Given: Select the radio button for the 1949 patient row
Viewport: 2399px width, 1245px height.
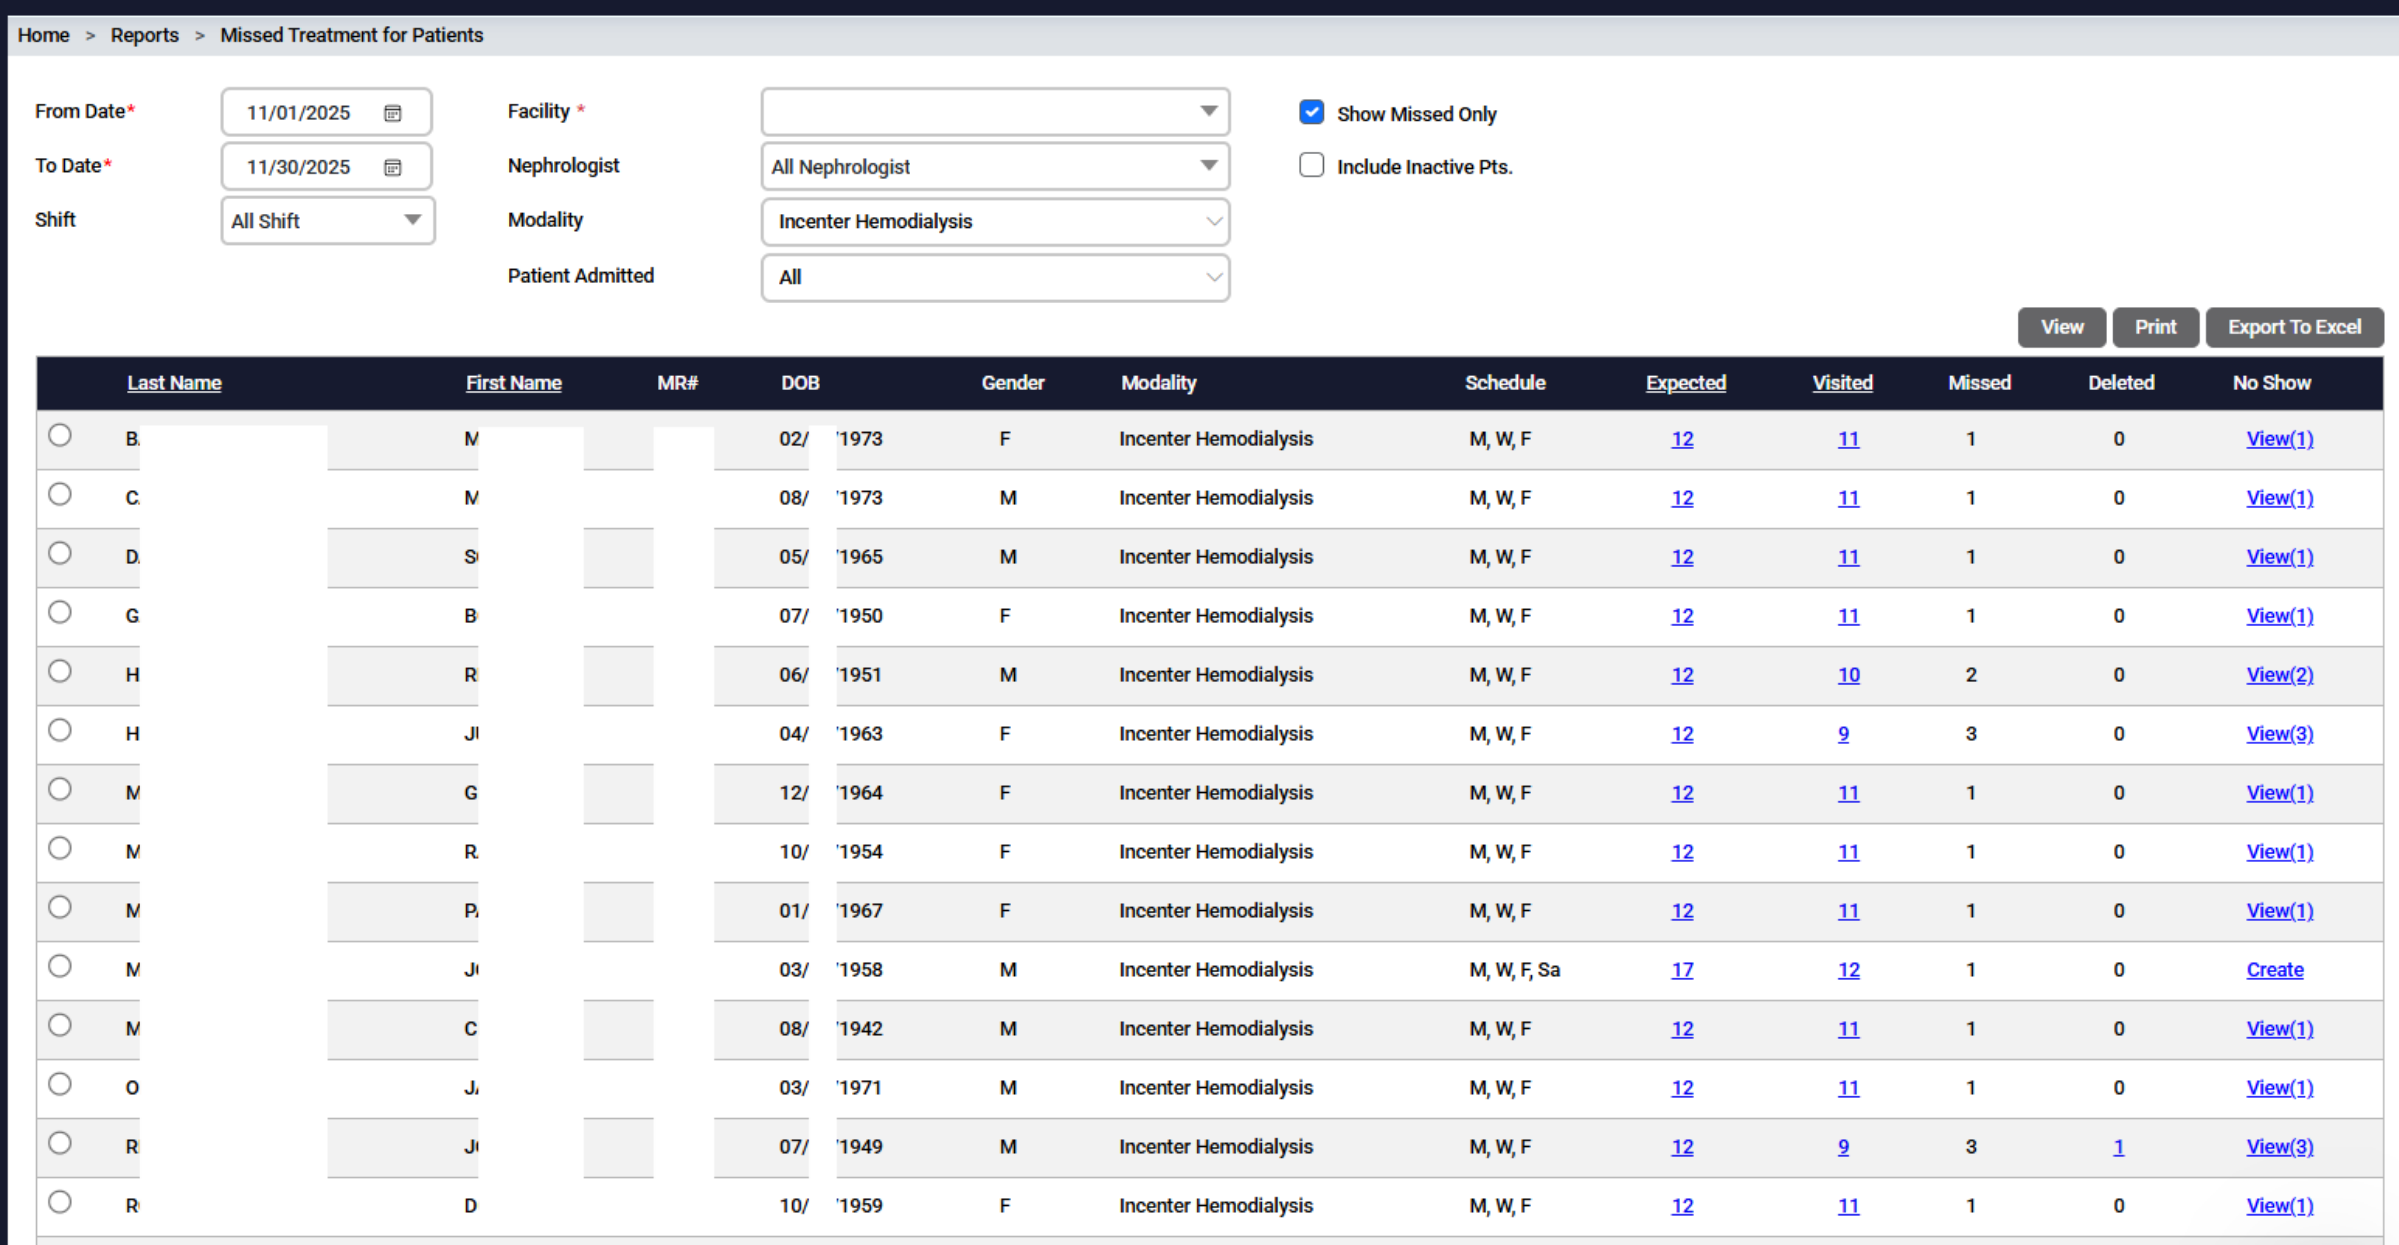Looking at the screenshot, I should [x=60, y=1143].
